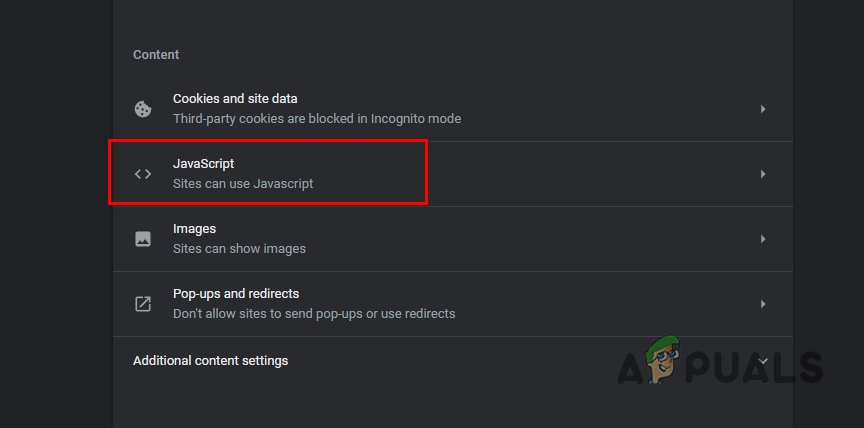
Task: Open Cookies and site data arrow
Action: 763,109
